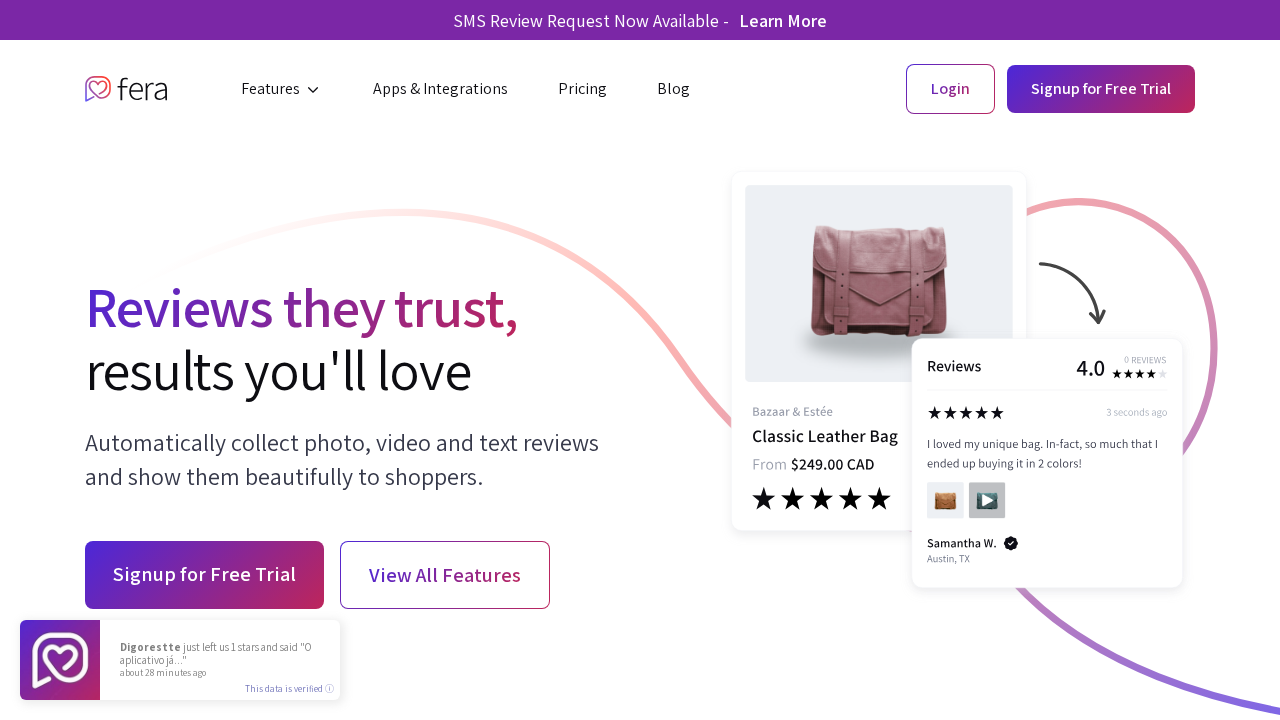Click the Fera heart logo
This screenshot has height=720, width=1280.
[98, 89]
